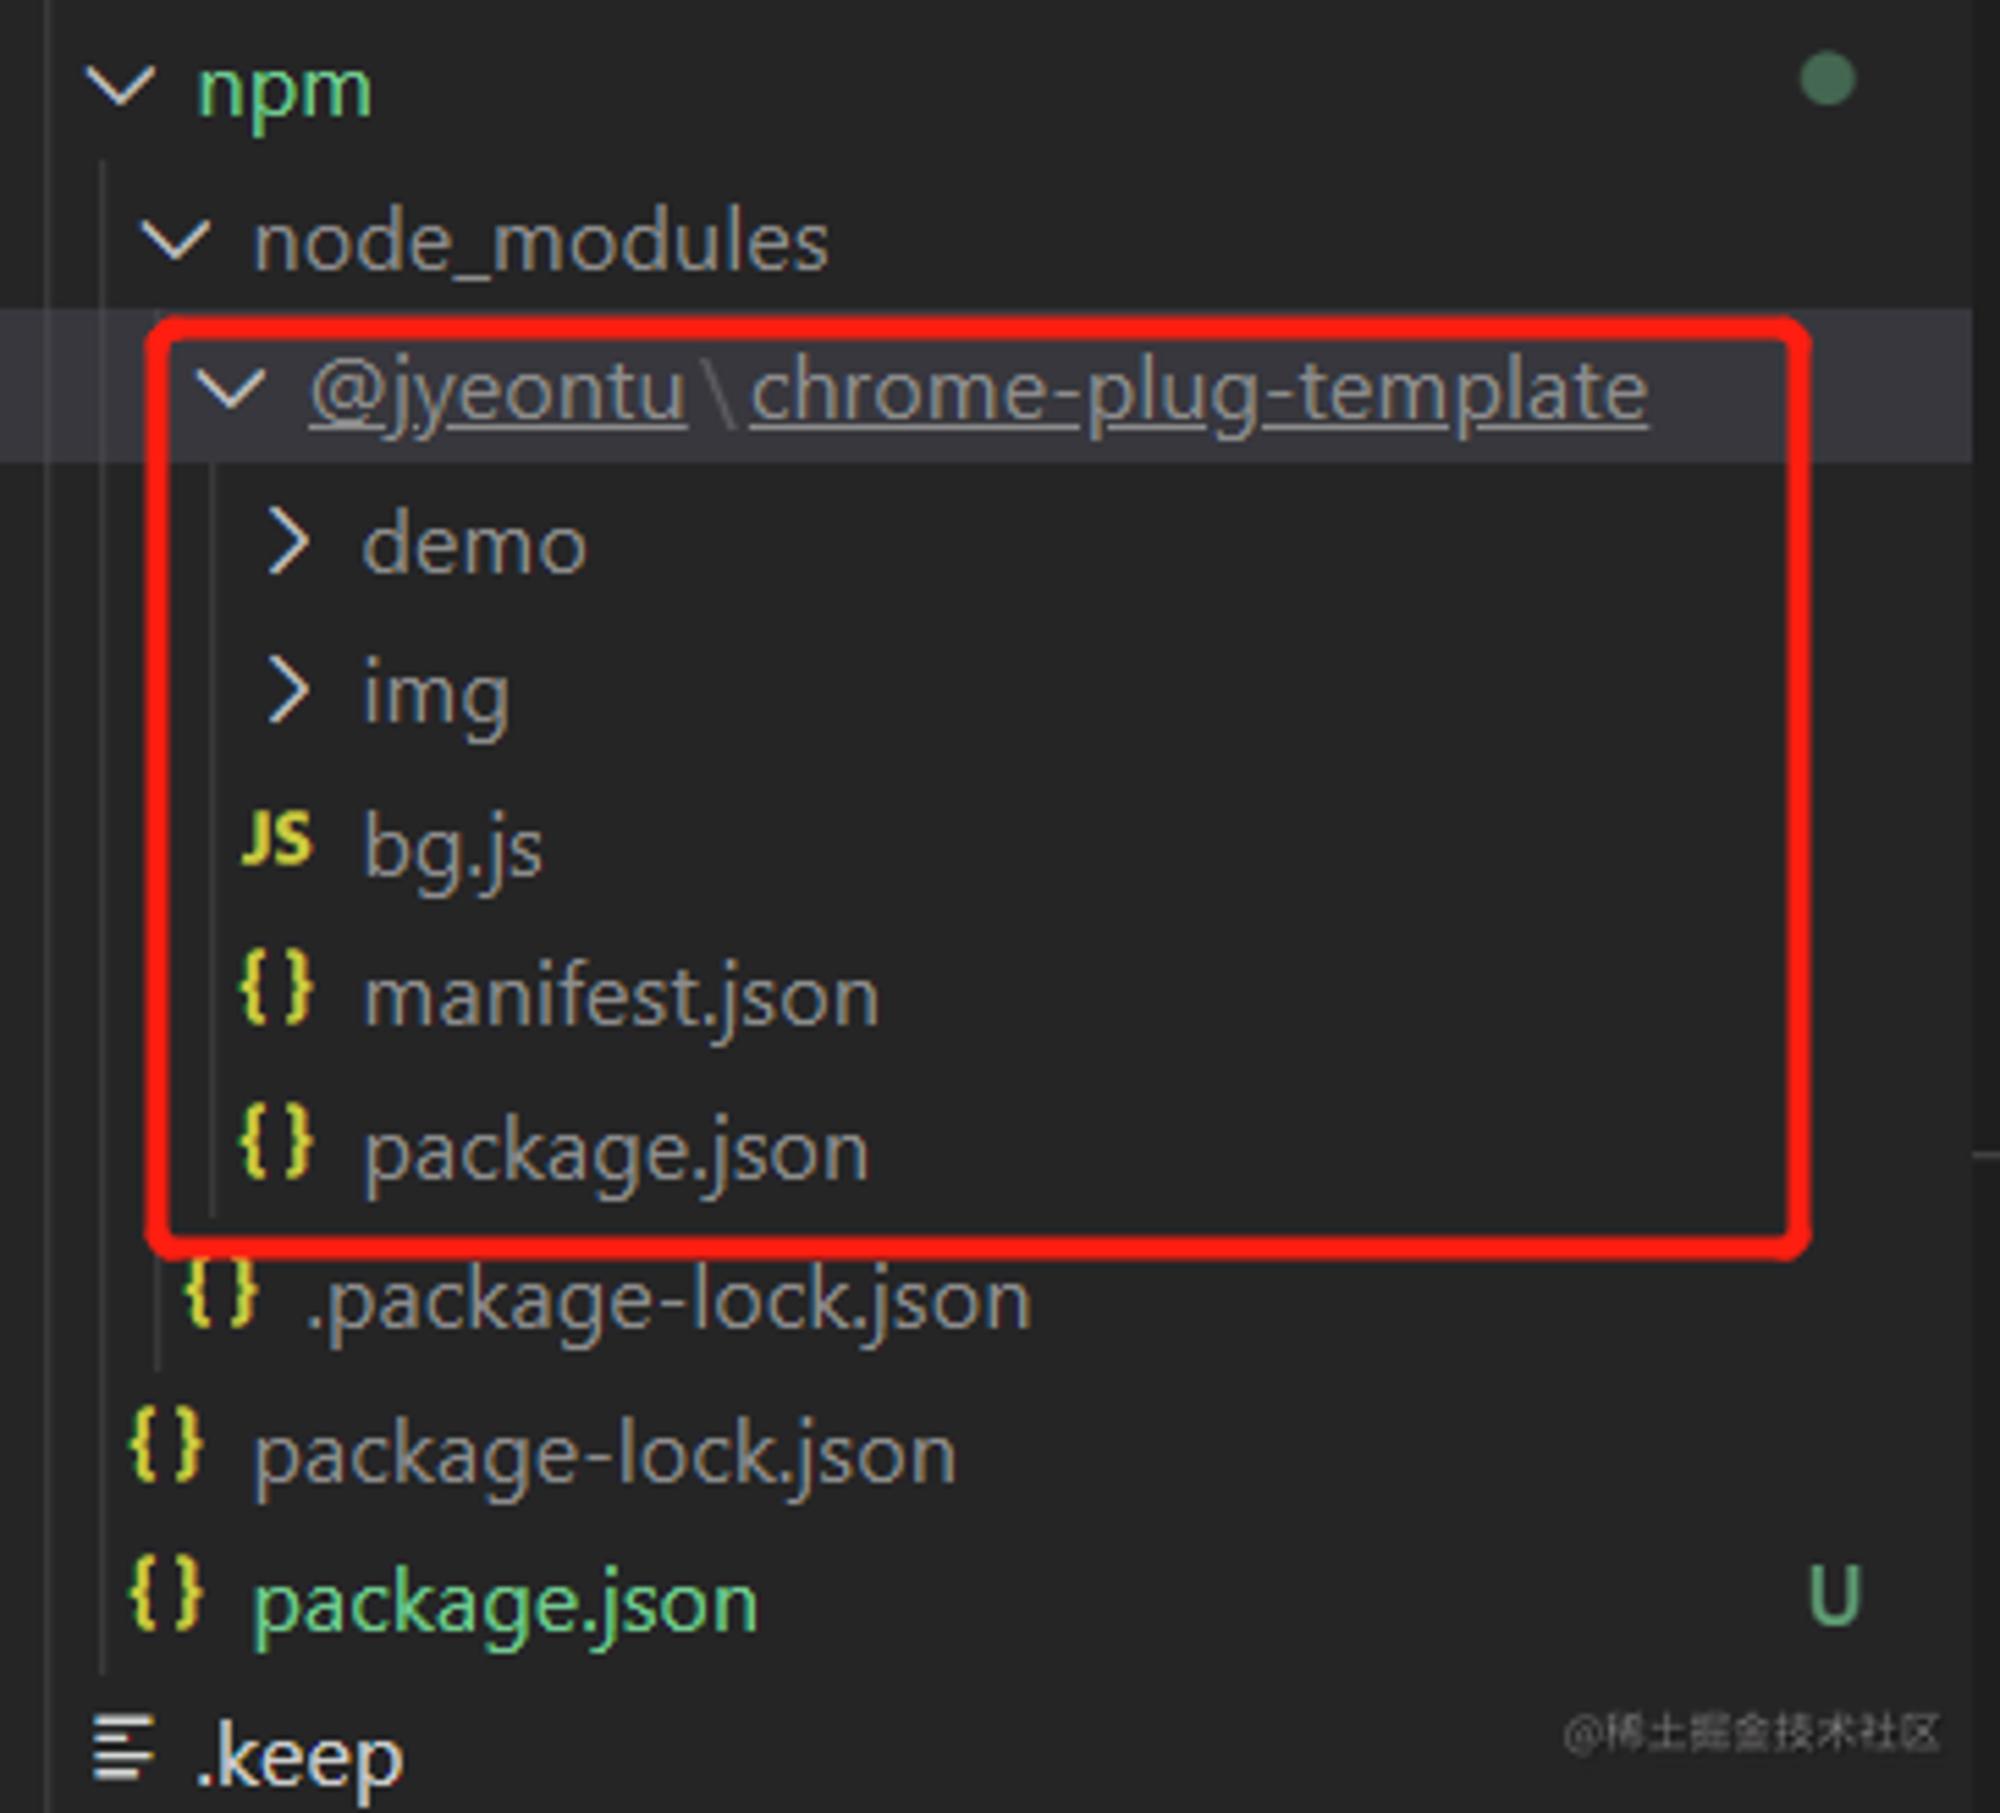Click braces icon beside root package-lock.json
2000x1813 pixels.
coord(166,1444)
